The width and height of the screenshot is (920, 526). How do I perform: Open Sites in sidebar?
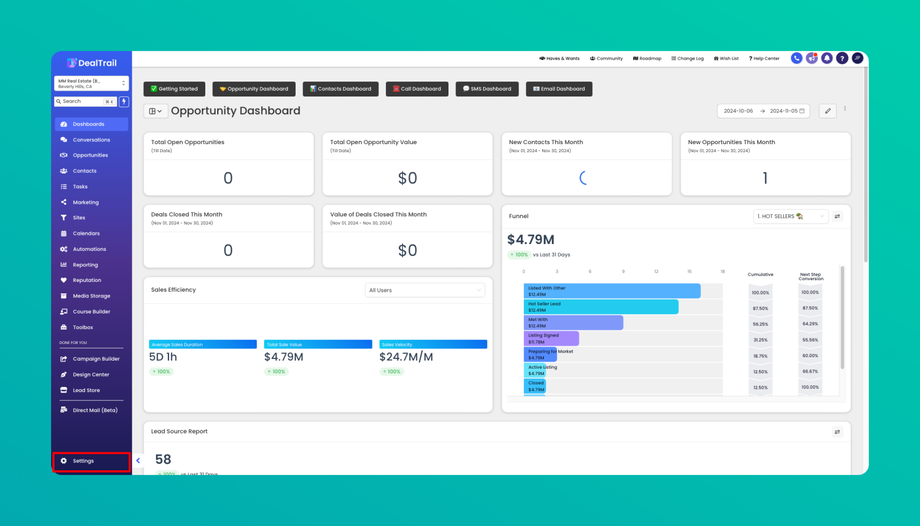point(92,218)
